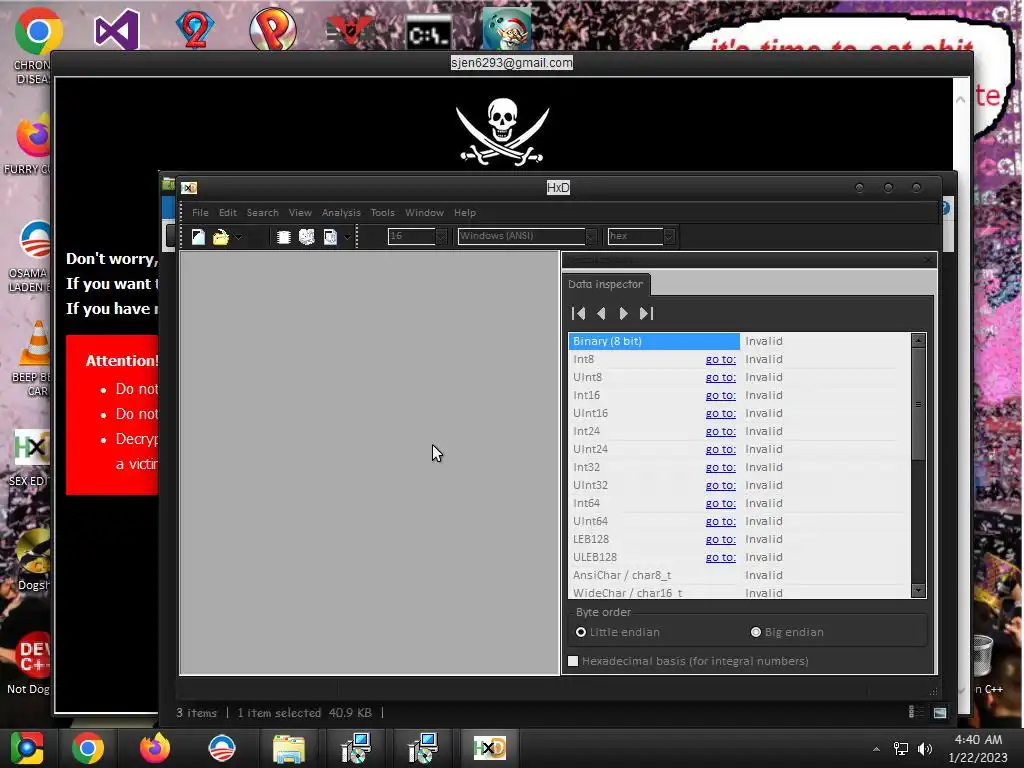Open the Edit menu in HxD
Image resolution: width=1024 pixels, height=768 pixels.
227,213
